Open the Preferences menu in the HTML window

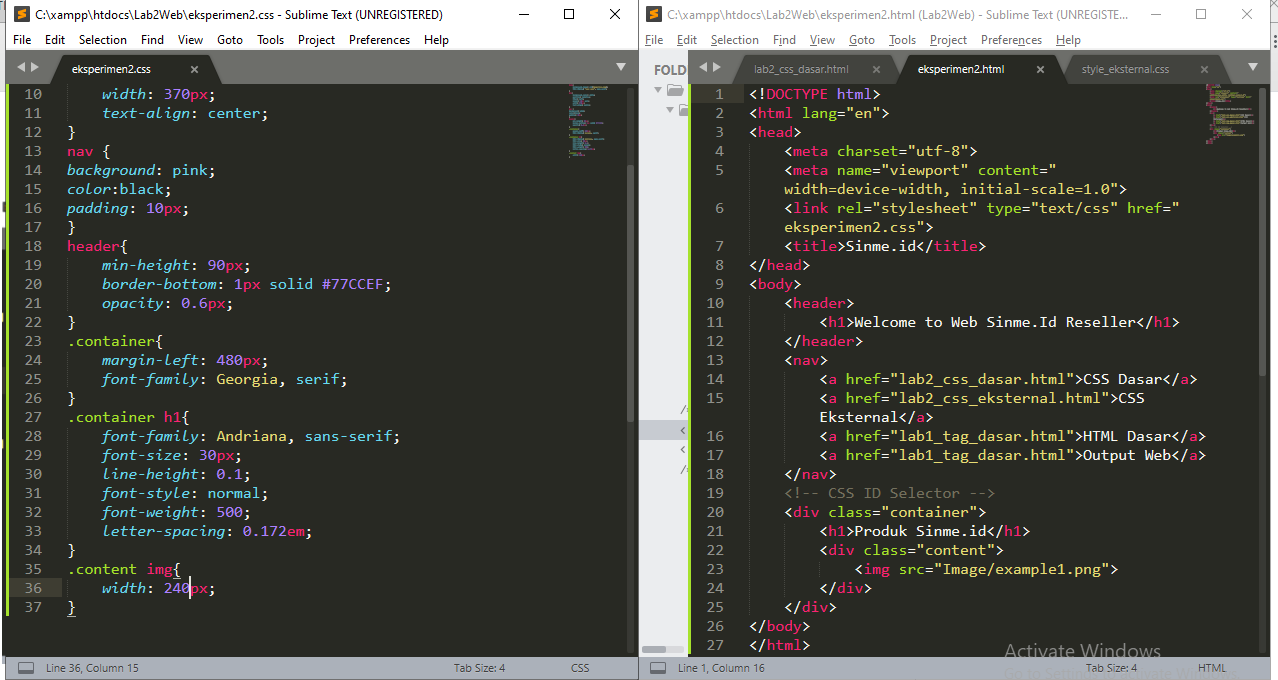pos(1011,40)
